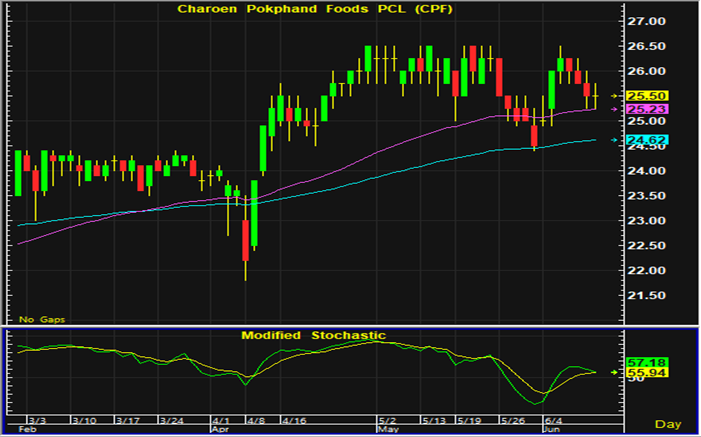Click the 22.00 price axis label
The height and width of the screenshot is (437, 701).
coord(646,271)
